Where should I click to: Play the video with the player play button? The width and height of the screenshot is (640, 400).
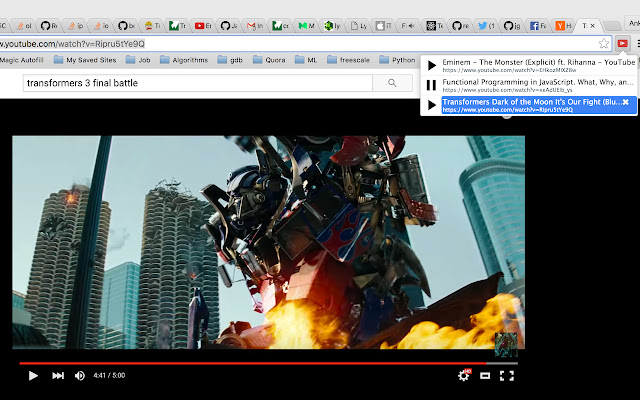pyautogui.click(x=33, y=376)
